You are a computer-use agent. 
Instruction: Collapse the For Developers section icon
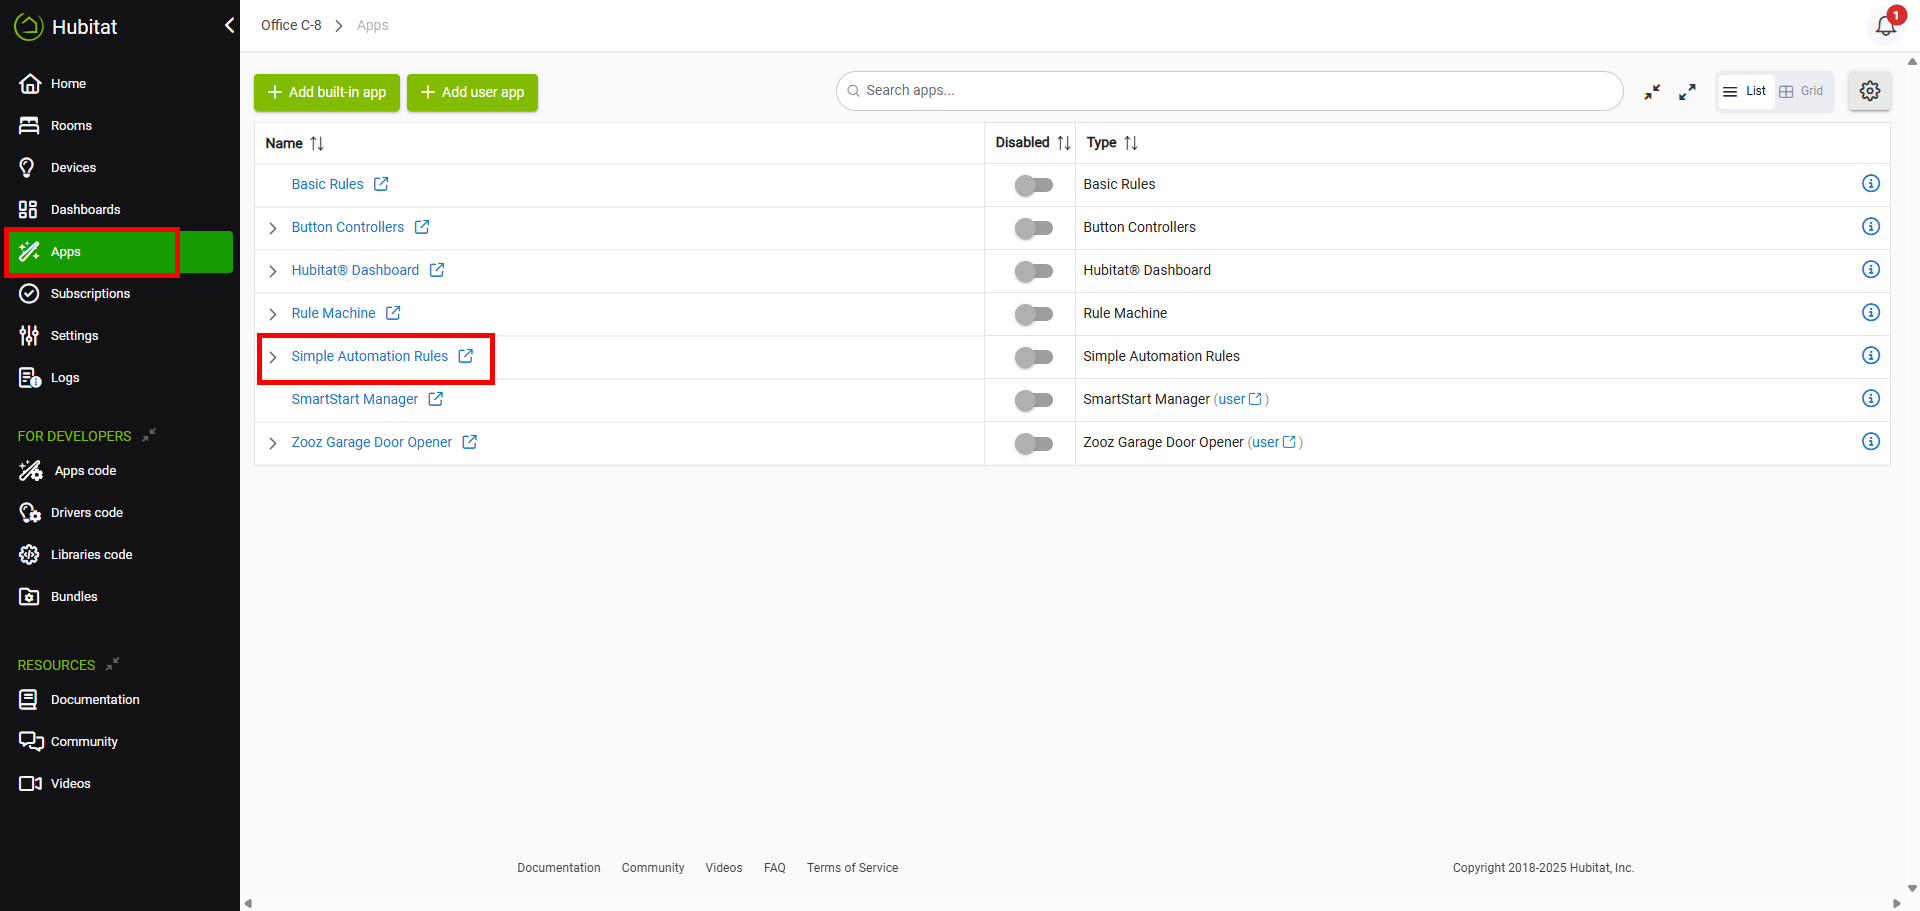149,435
